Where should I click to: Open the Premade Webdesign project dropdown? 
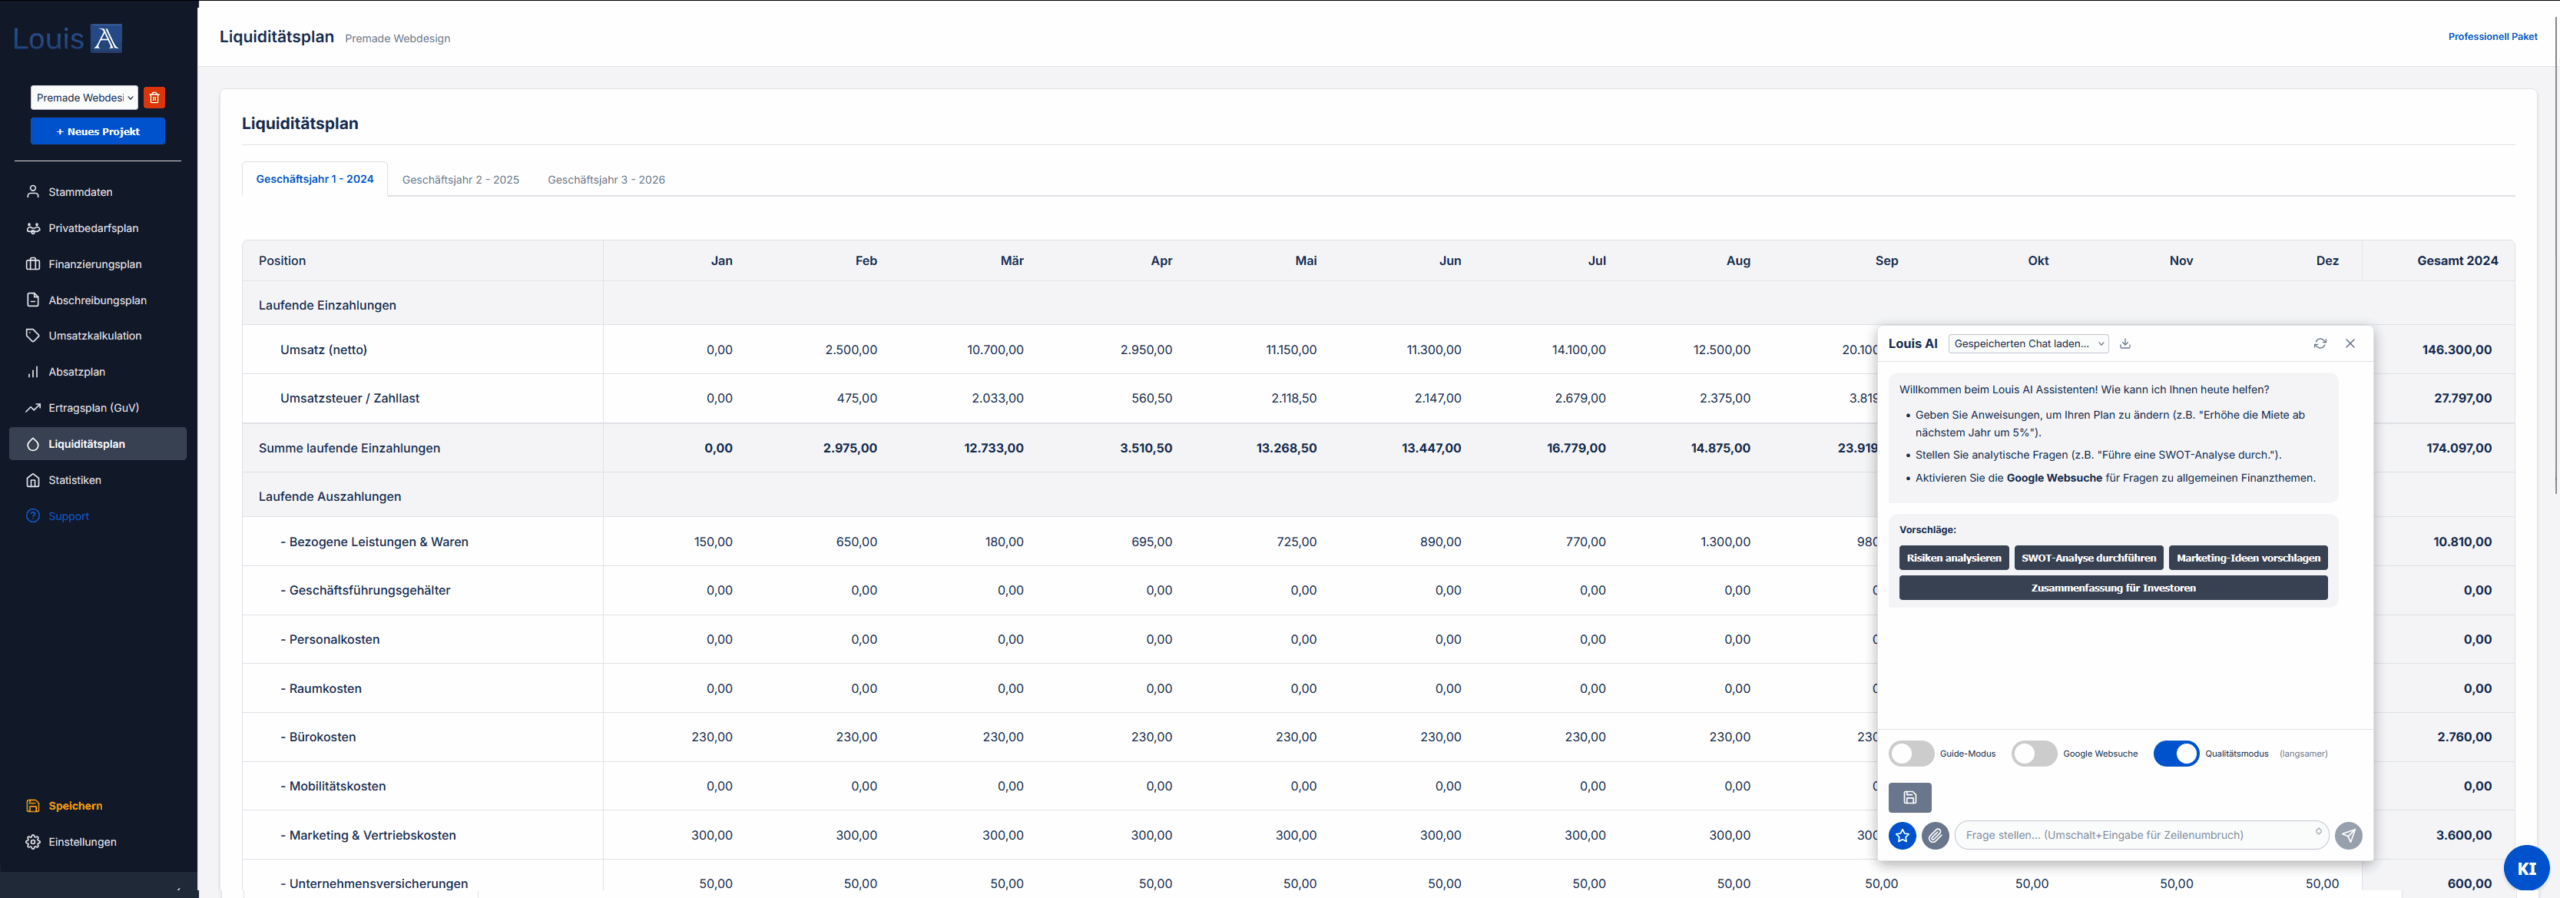pyautogui.click(x=84, y=98)
